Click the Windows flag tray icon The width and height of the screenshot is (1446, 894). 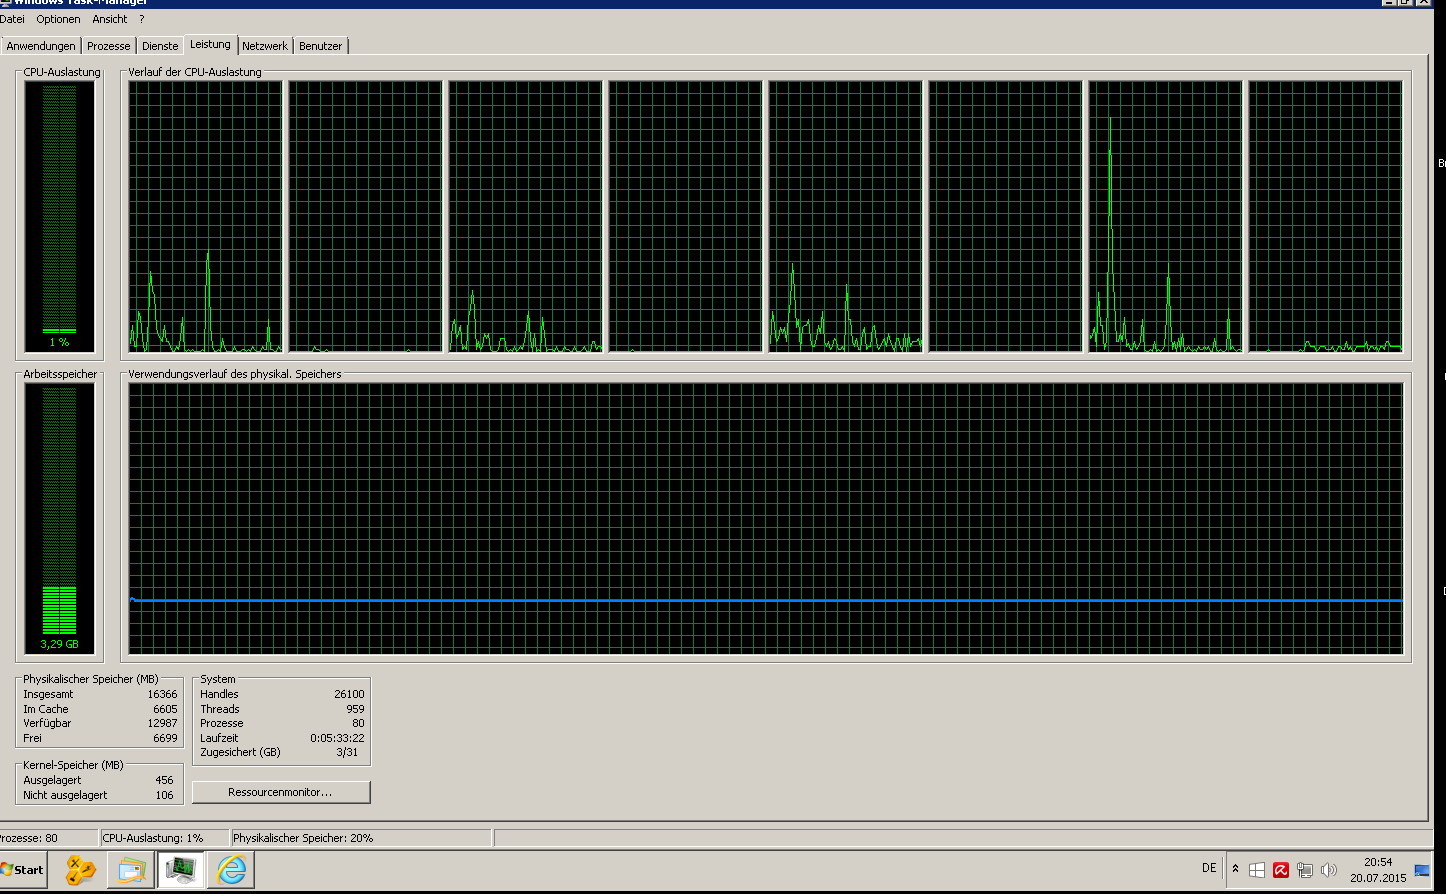pyautogui.click(x=1257, y=870)
